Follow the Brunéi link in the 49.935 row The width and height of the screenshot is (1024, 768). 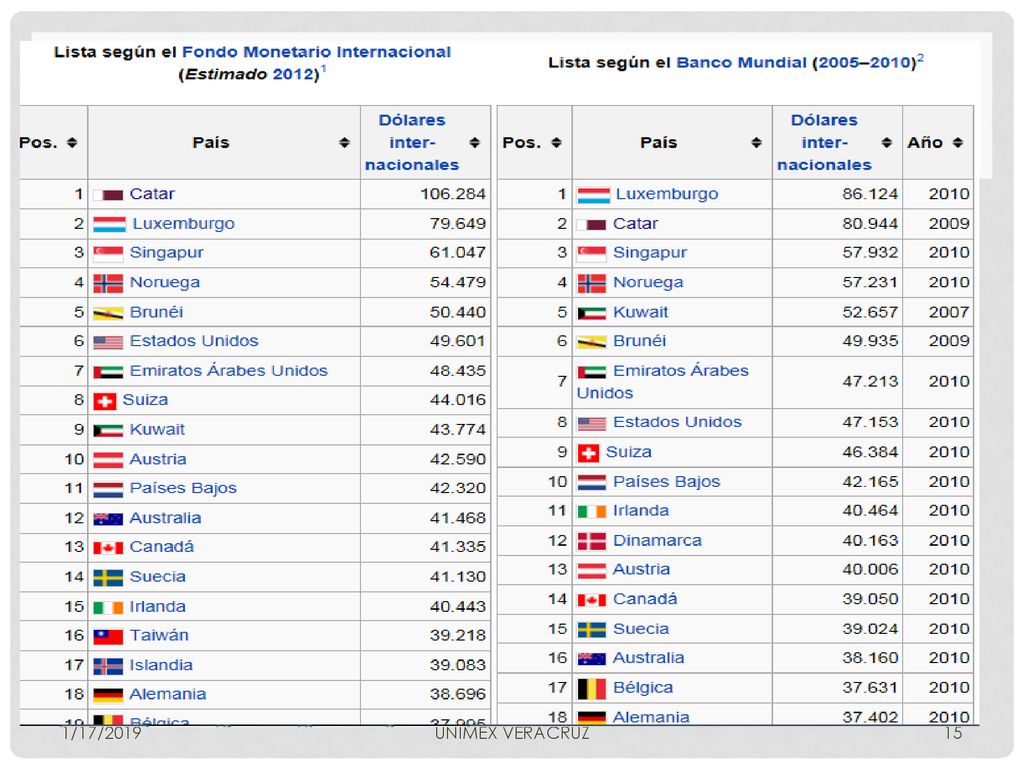(x=639, y=341)
